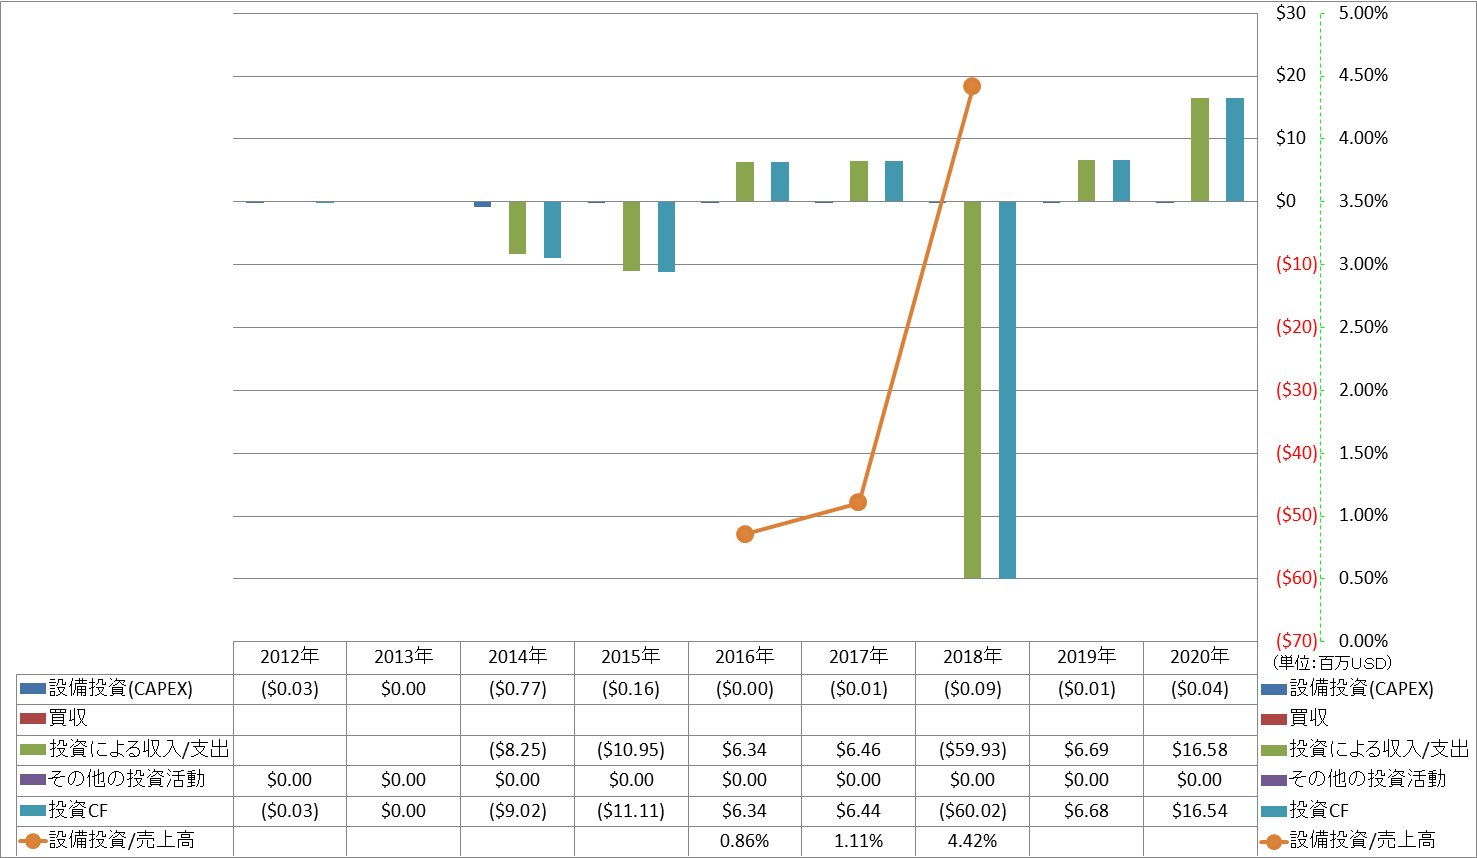Select the ($0.04) CAPEX cell for 2020年

[x=1200, y=689]
